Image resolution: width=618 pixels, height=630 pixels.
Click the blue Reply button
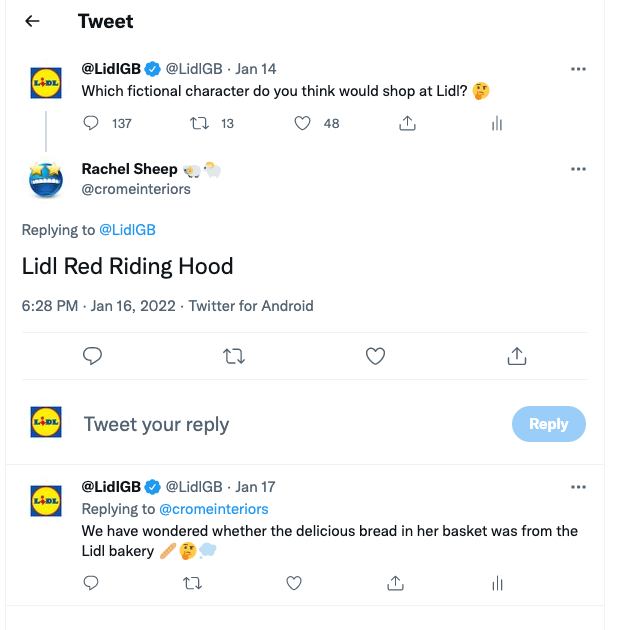[x=548, y=424]
